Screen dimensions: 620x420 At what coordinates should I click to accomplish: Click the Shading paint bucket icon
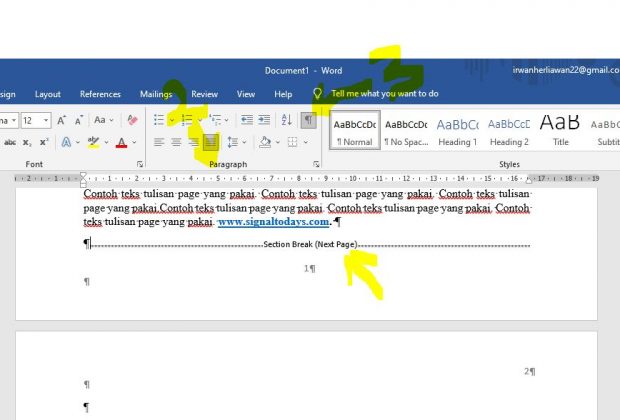click(265, 142)
